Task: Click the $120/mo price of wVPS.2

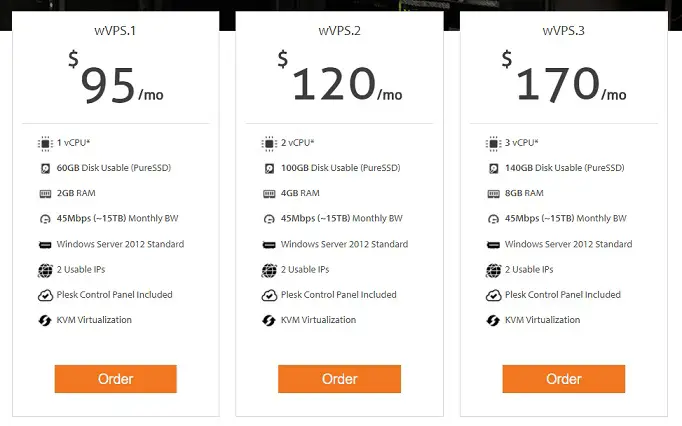Action: coord(340,77)
